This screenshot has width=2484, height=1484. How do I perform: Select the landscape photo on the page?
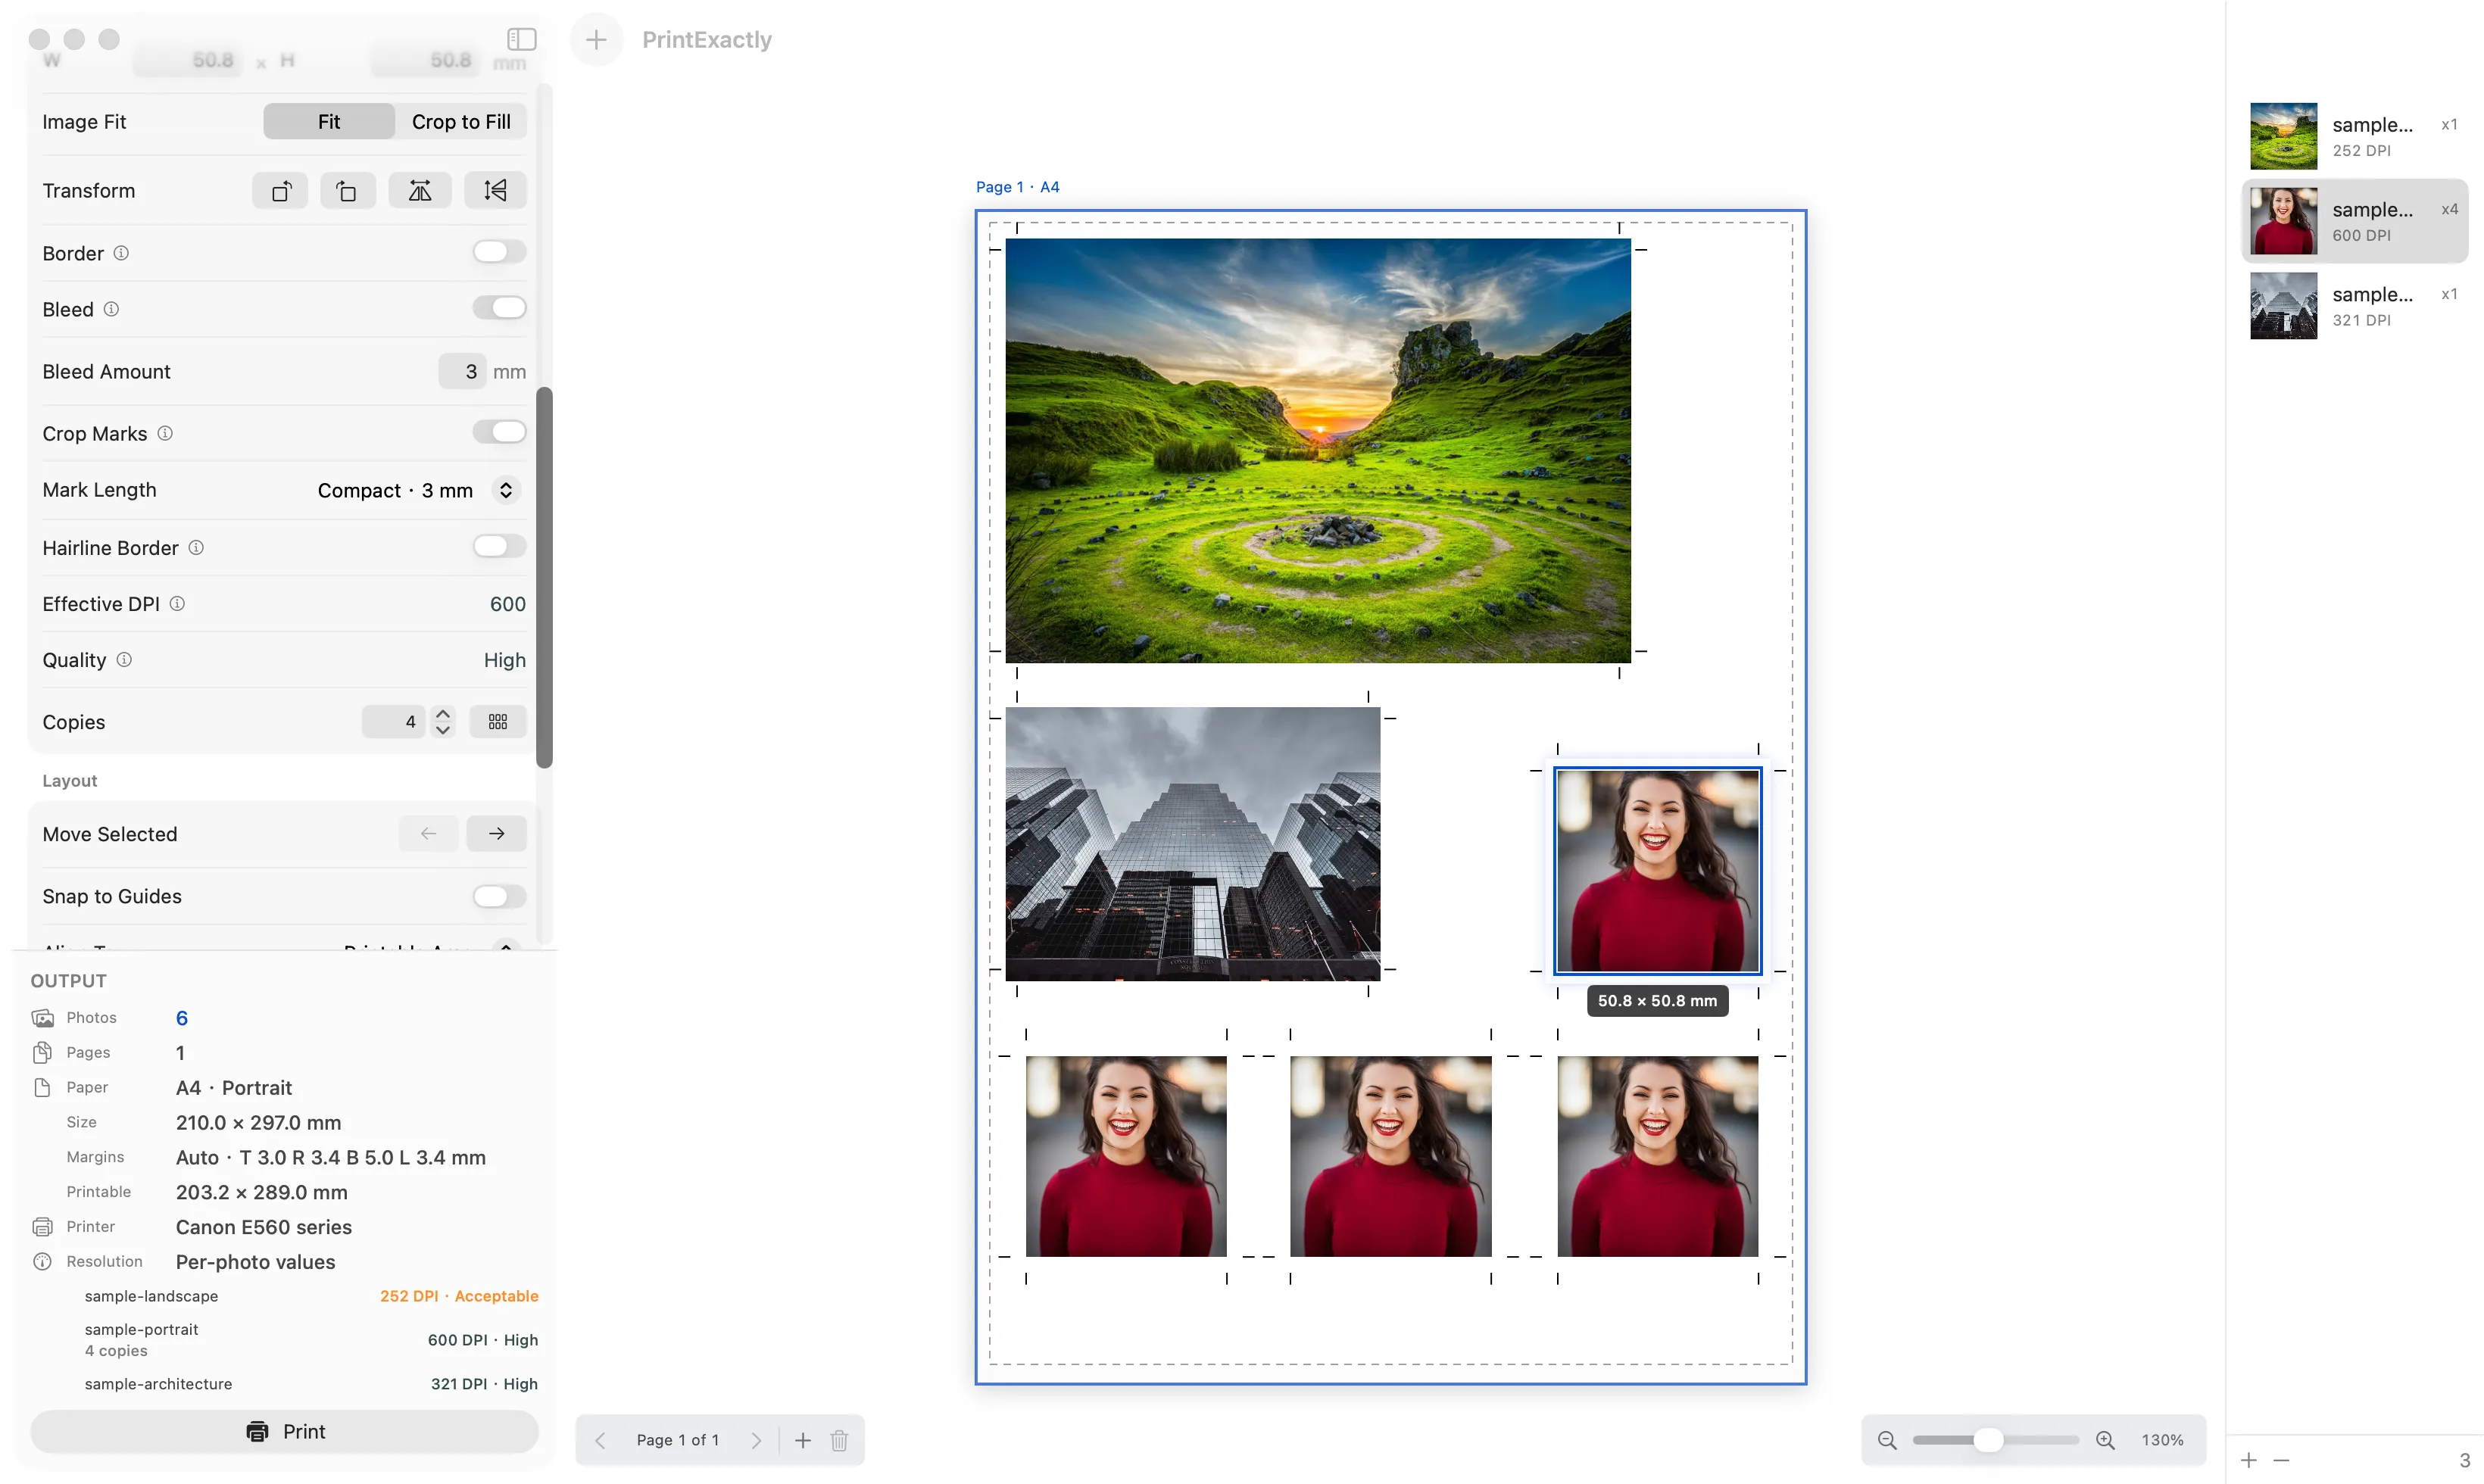point(1317,450)
